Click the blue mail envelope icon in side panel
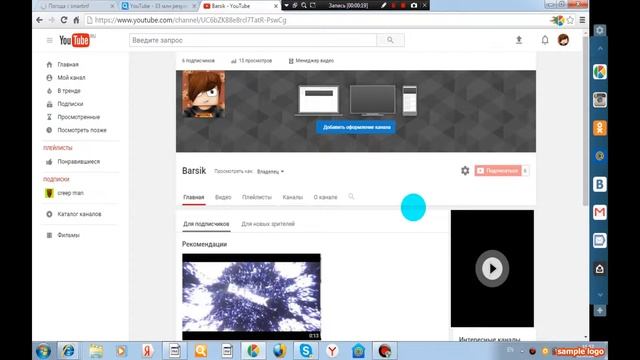Viewport: 640px width, 360px height. tap(600, 240)
